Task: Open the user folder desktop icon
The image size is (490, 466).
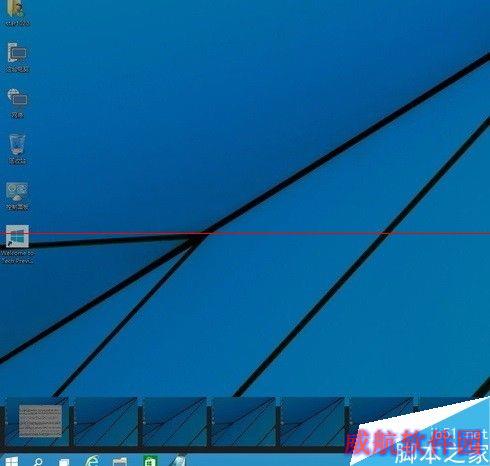Action: point(17,13)
